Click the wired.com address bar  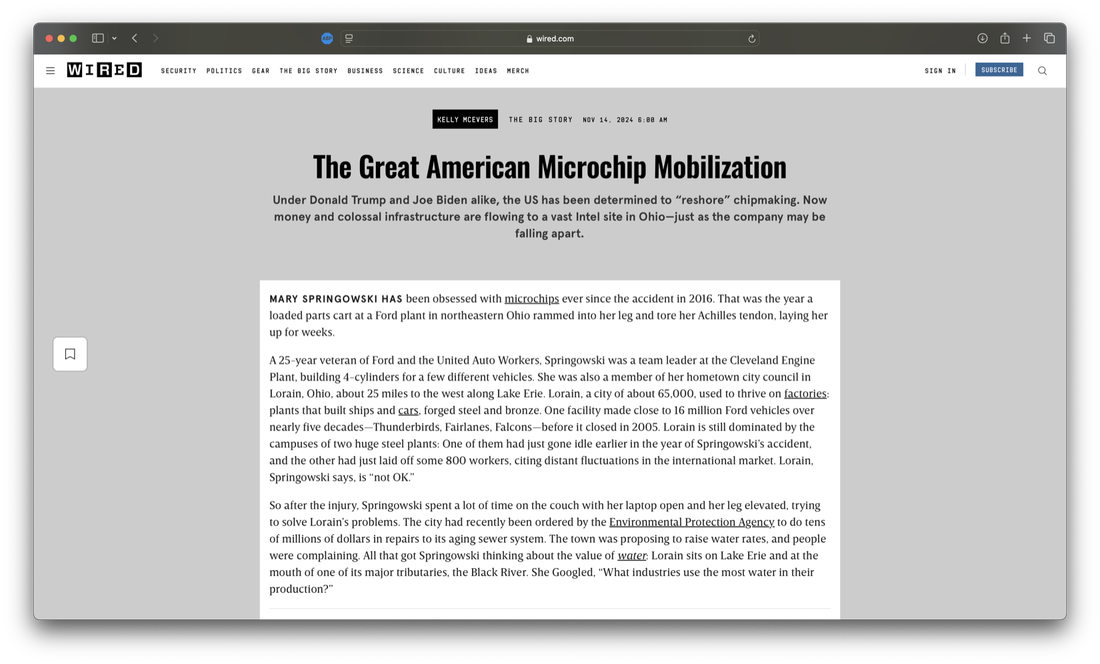tap(549, 39)
